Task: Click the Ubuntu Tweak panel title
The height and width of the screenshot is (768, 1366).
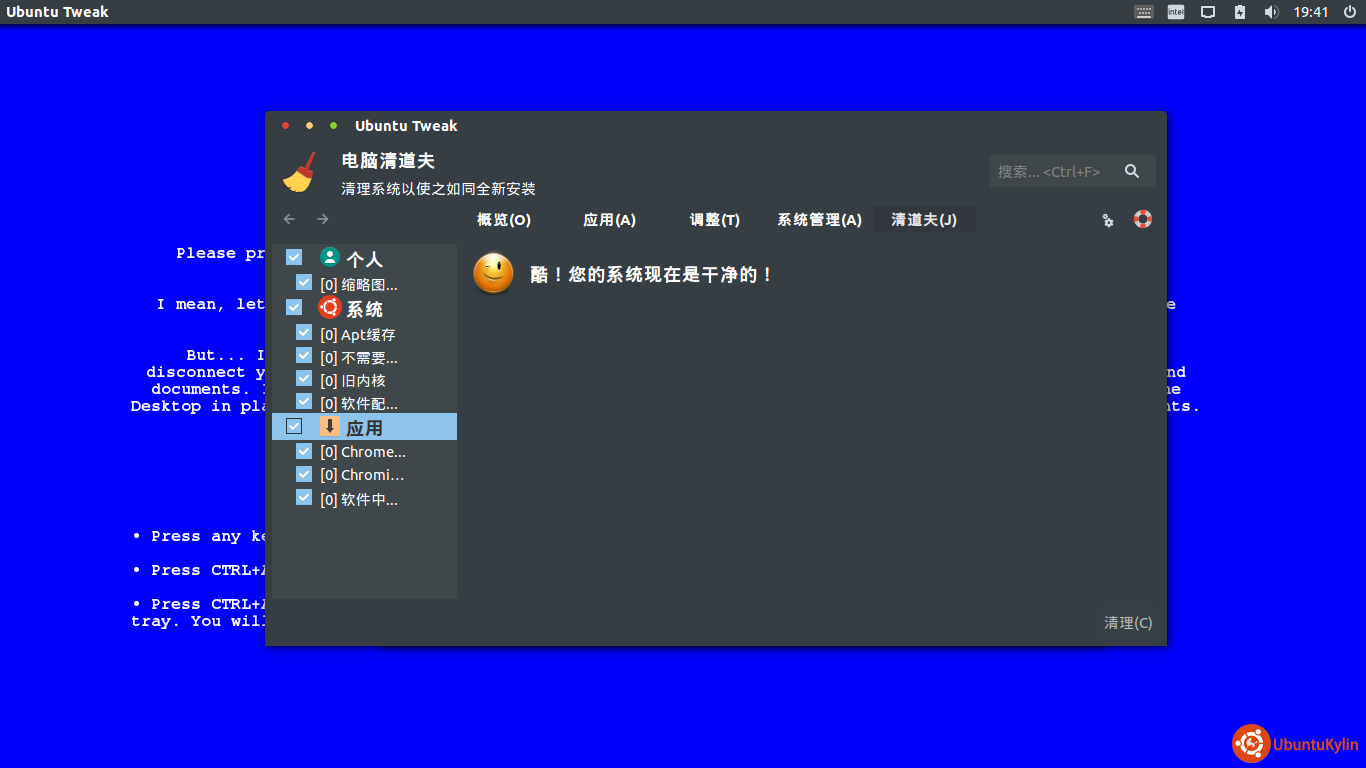Action: pyautogui.click(x=57, y=12)
